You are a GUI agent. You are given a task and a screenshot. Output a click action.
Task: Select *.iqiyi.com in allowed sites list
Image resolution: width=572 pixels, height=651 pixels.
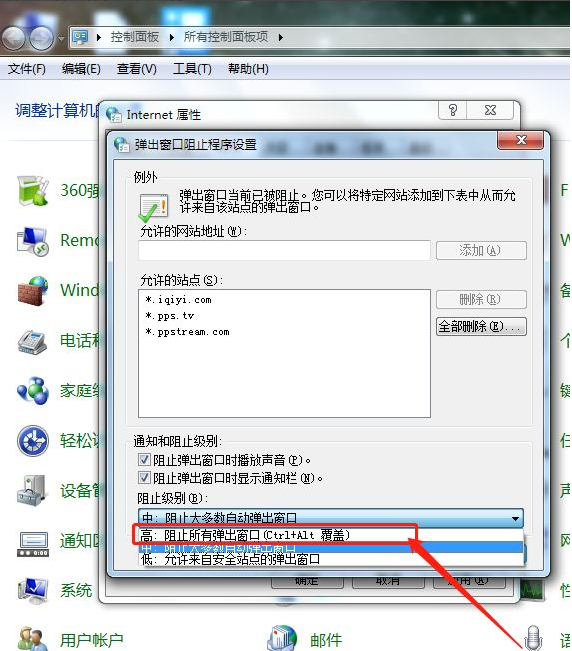(178, 300)
